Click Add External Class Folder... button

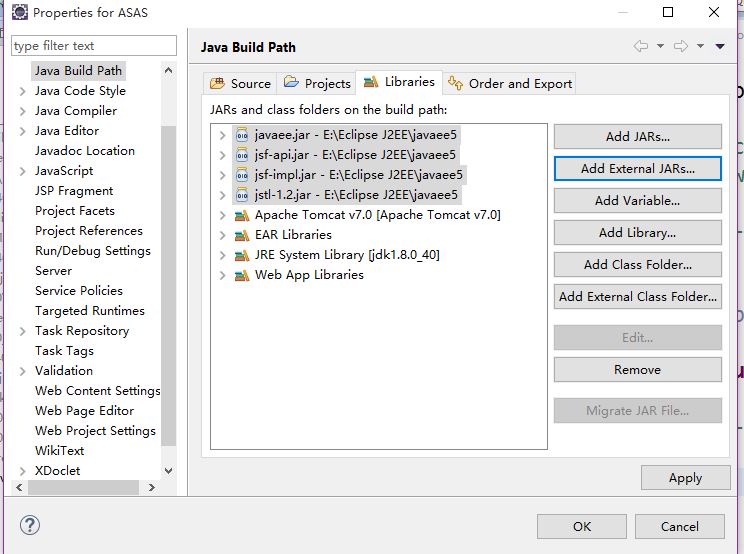pyautogui.click(x=638, y=296)
